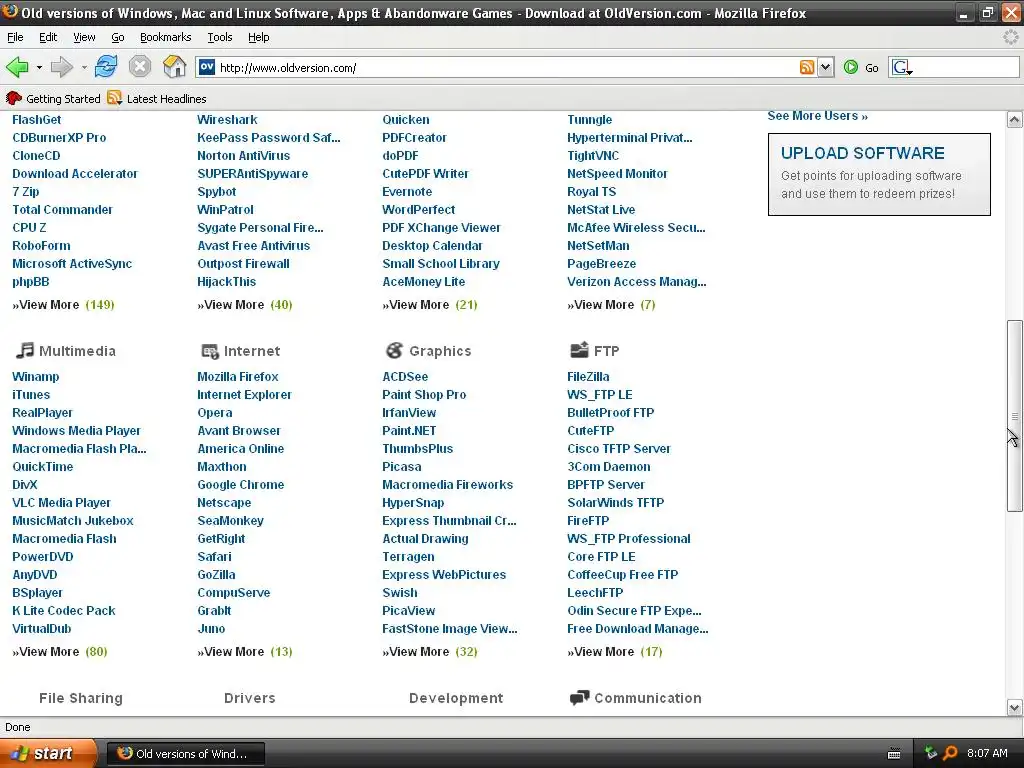Click the orange RSS feed icon in address bar

(x=807, y=67)
